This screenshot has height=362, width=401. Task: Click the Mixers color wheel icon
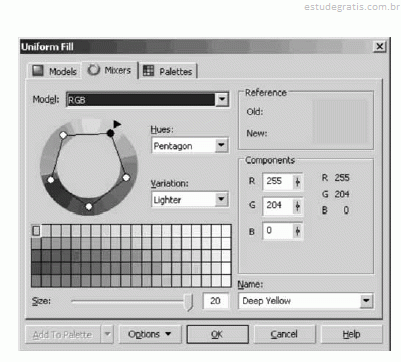(x=94, y=70)
